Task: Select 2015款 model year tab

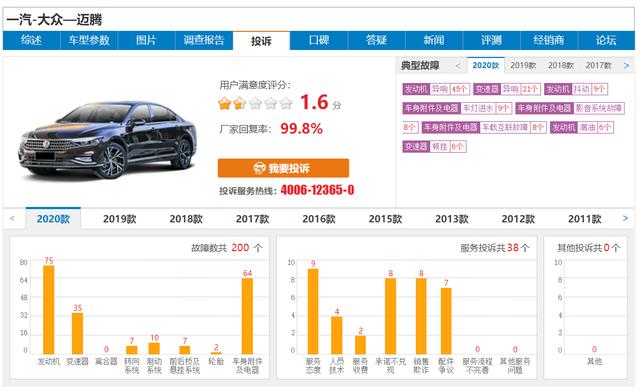Action: (385, 219)
